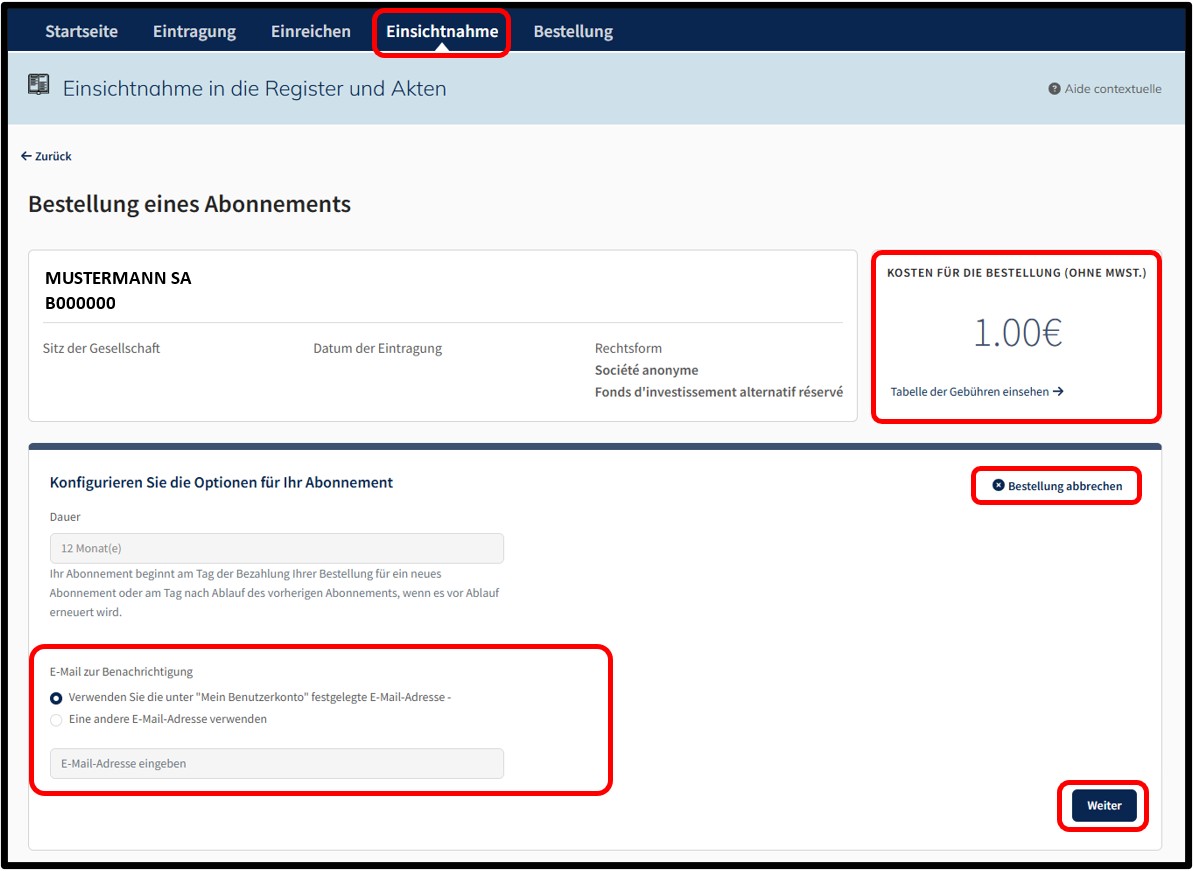Click the left arrow icon before Zurück
This screenshot has height=871, width=1193.
pos(26,156)
